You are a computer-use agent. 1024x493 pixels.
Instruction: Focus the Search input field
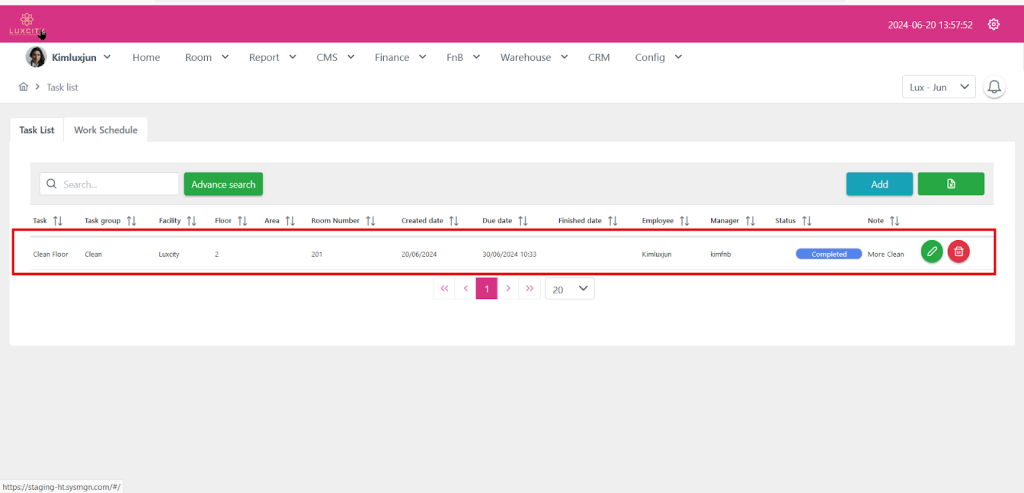117,184
